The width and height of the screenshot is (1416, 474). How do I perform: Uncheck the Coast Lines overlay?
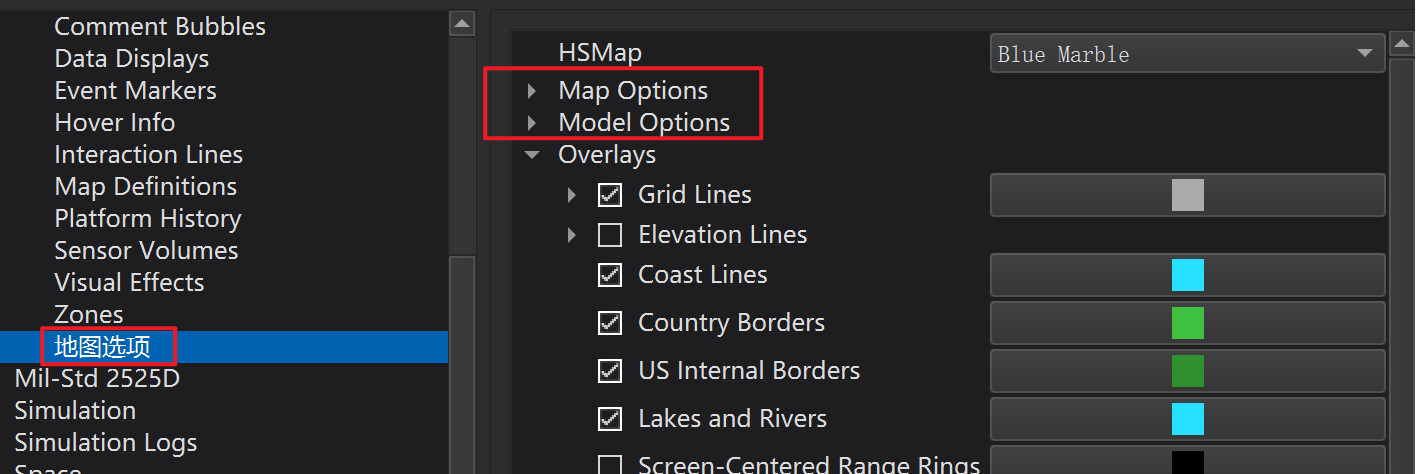coord(610,275)
